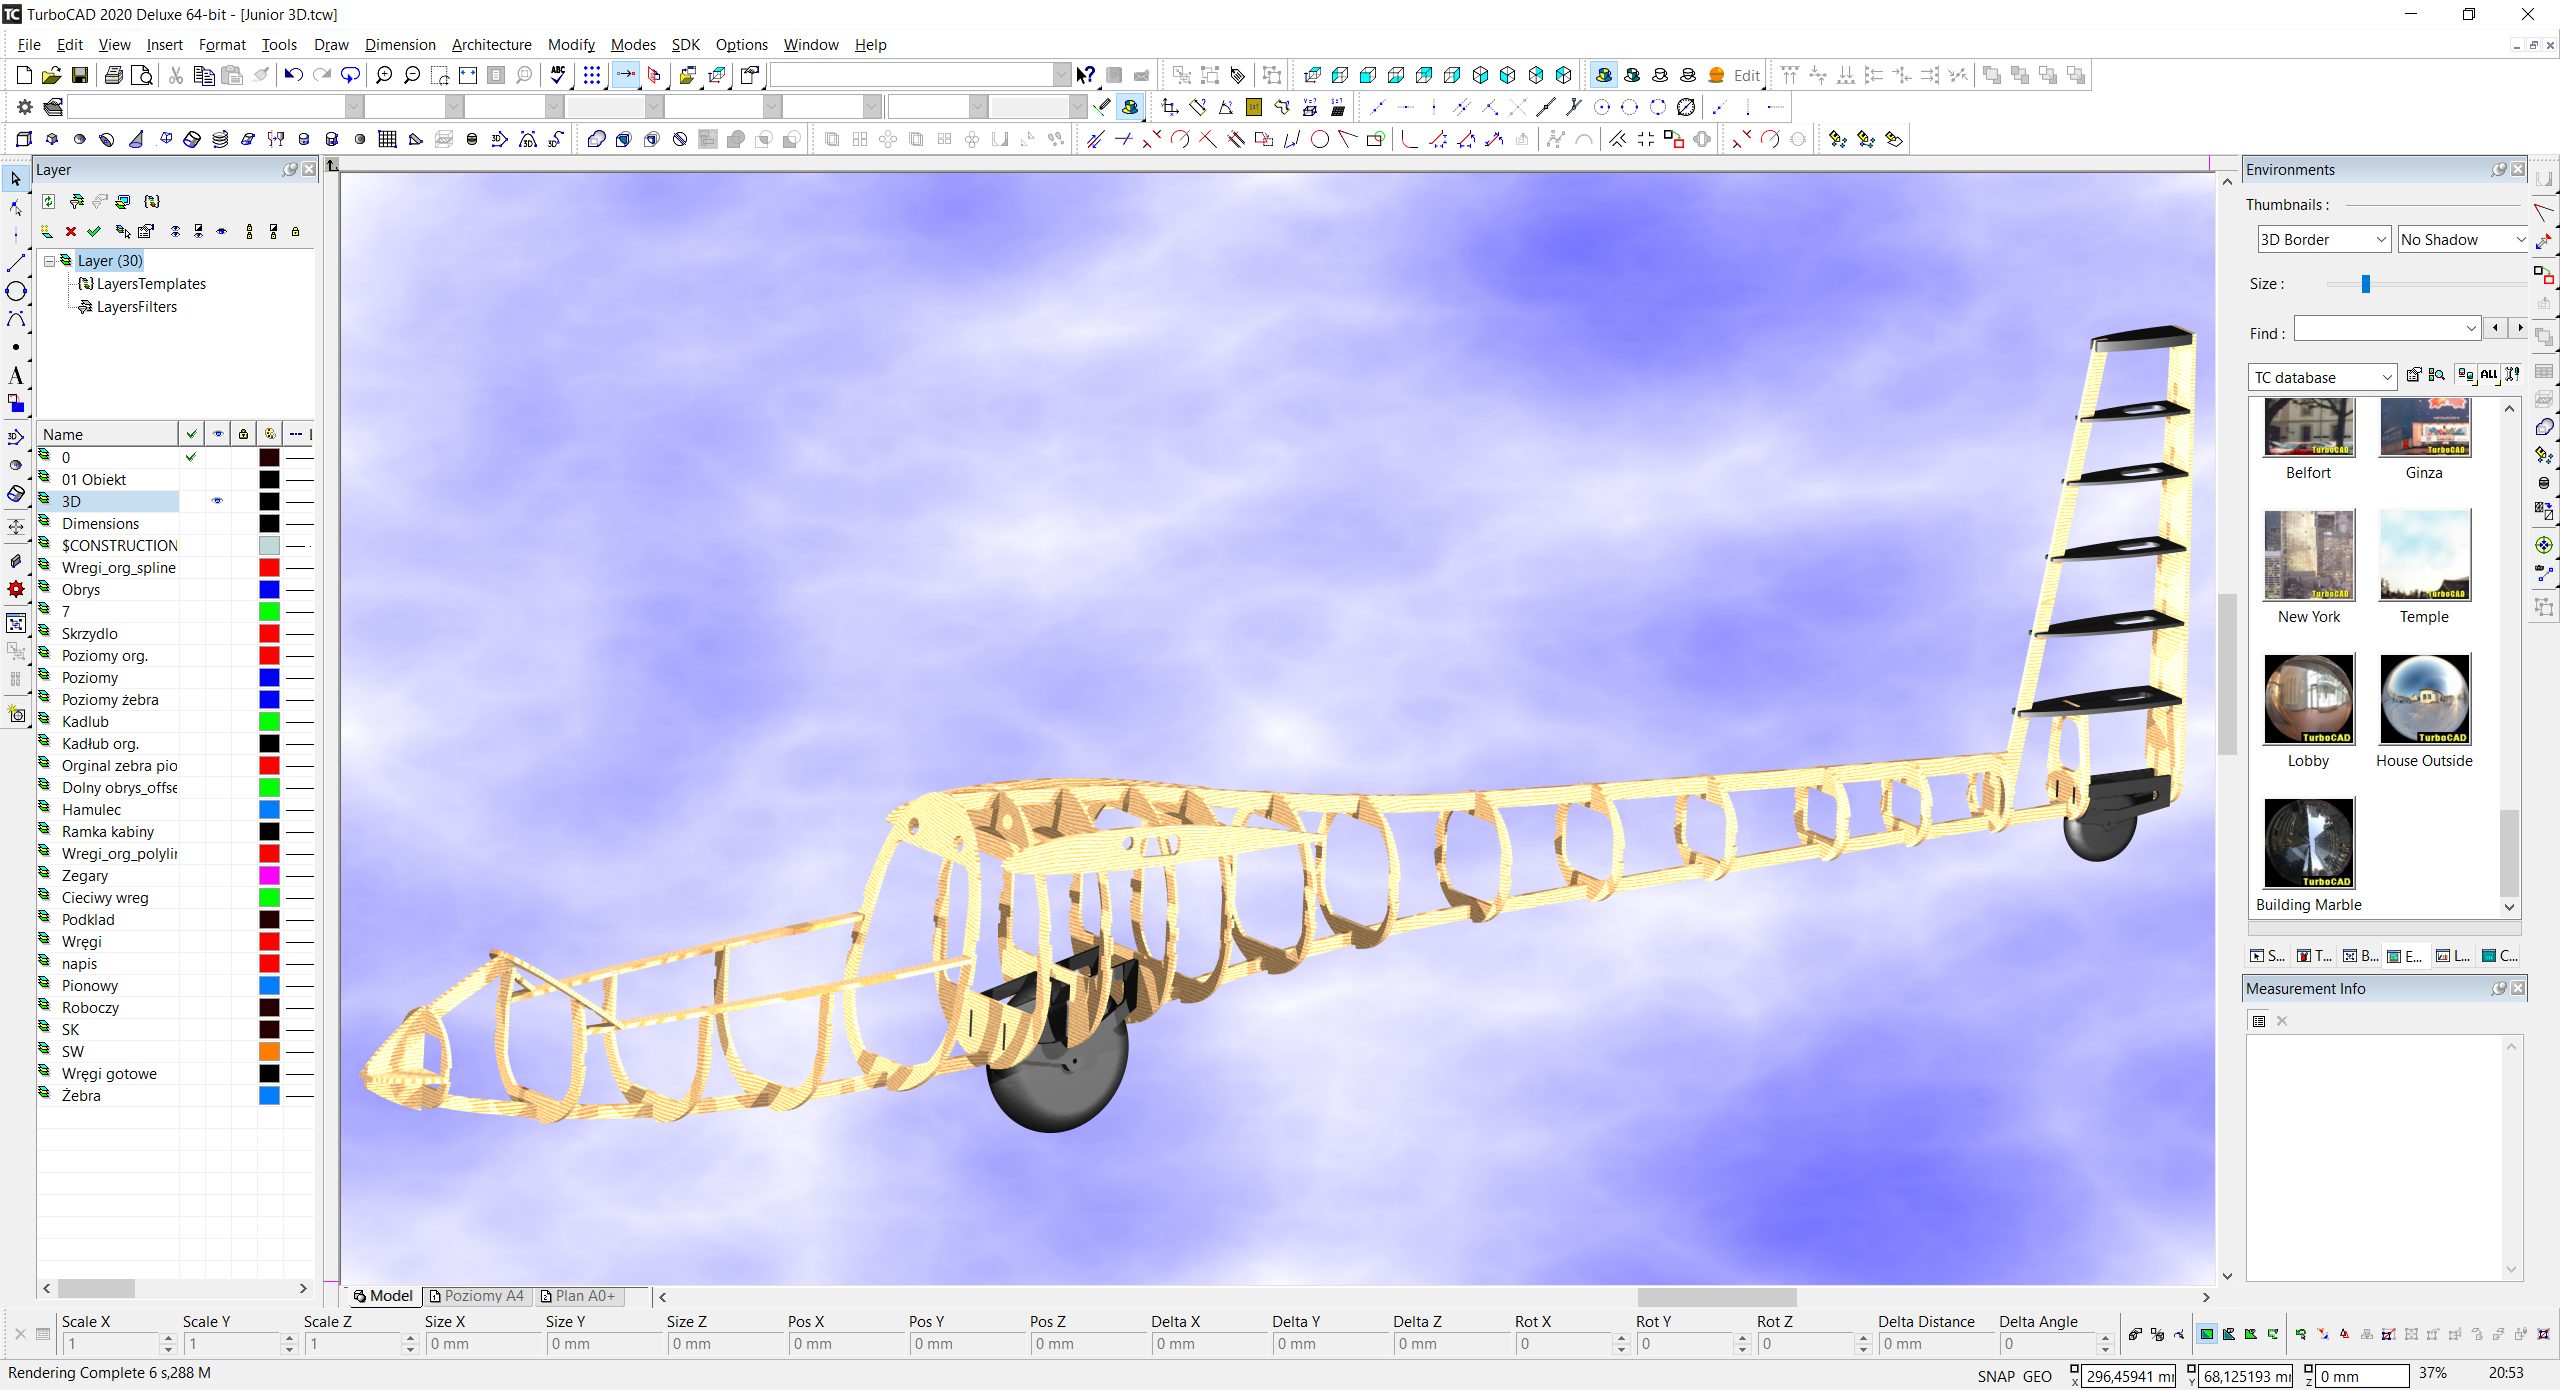Select the 3D Box tool icon
This screenshot has width=2560, height=1390.
pos(24,139)
